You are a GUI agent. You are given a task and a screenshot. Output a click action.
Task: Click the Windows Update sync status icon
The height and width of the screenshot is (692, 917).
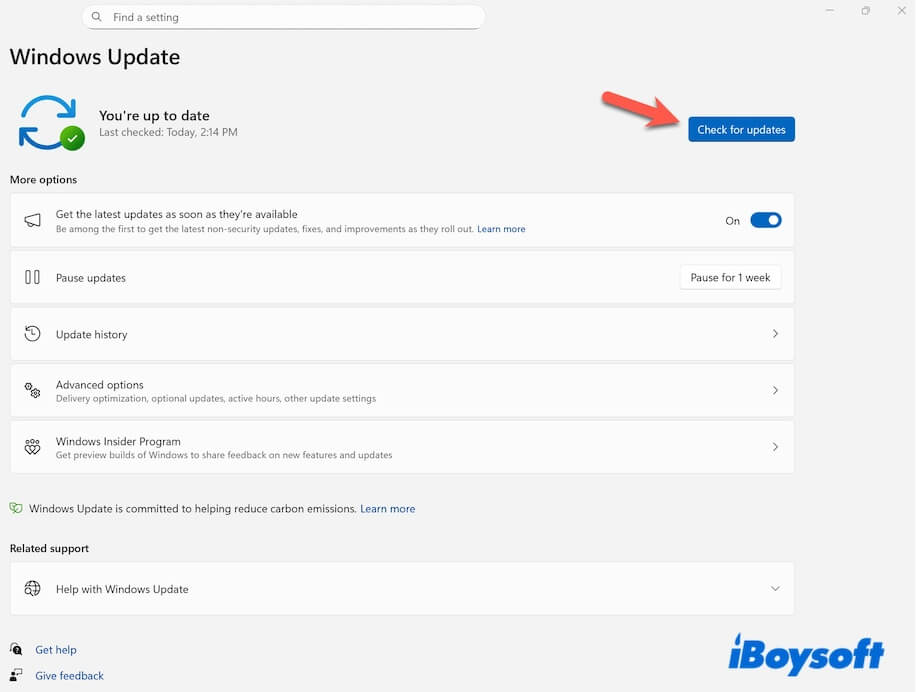[51, 123]
